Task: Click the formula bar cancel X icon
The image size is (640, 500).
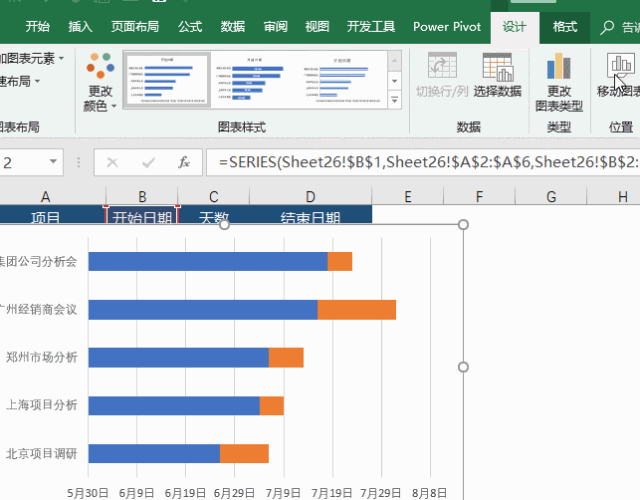Action: 112,162
